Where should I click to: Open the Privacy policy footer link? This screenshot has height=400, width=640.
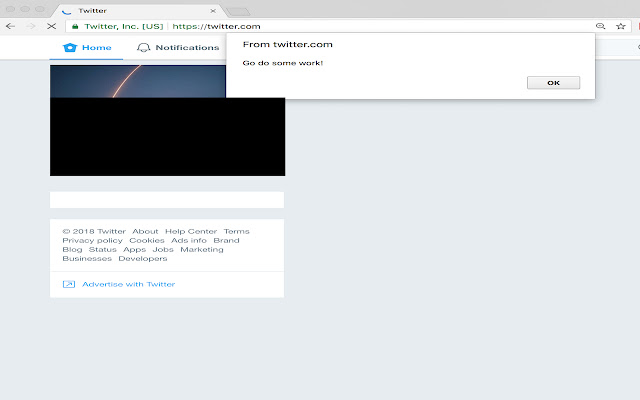(x=92, y=240)
